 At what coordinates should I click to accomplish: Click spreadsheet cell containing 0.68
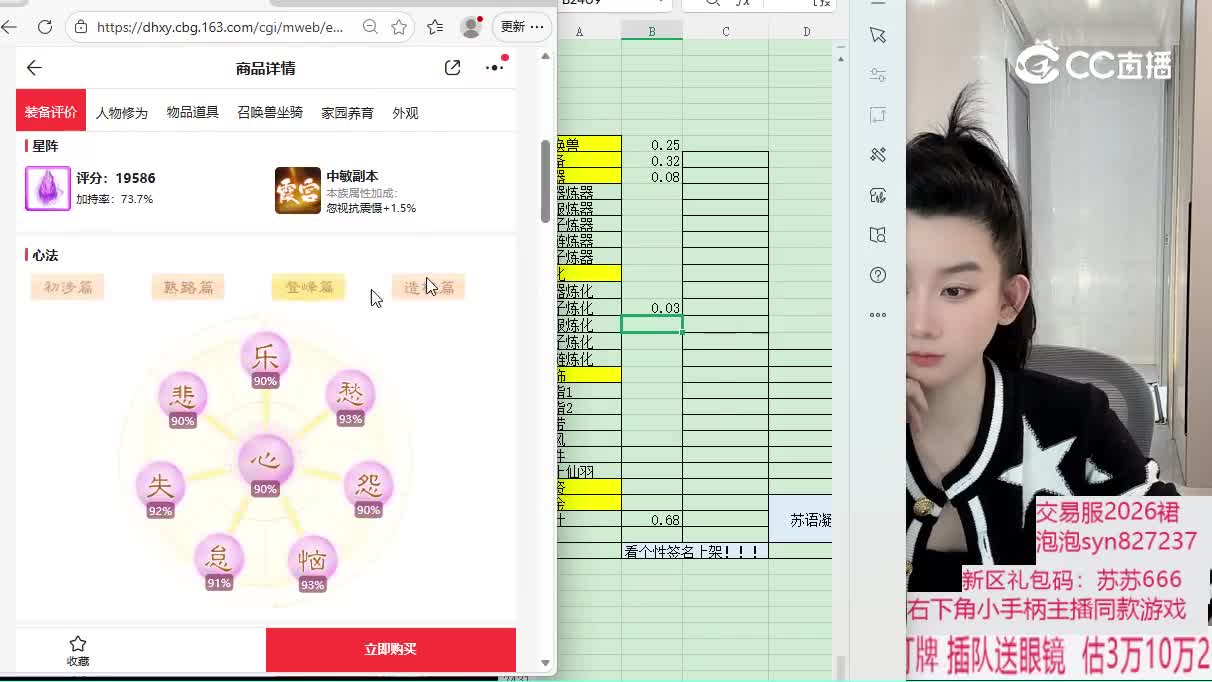[x=652, y=520]
